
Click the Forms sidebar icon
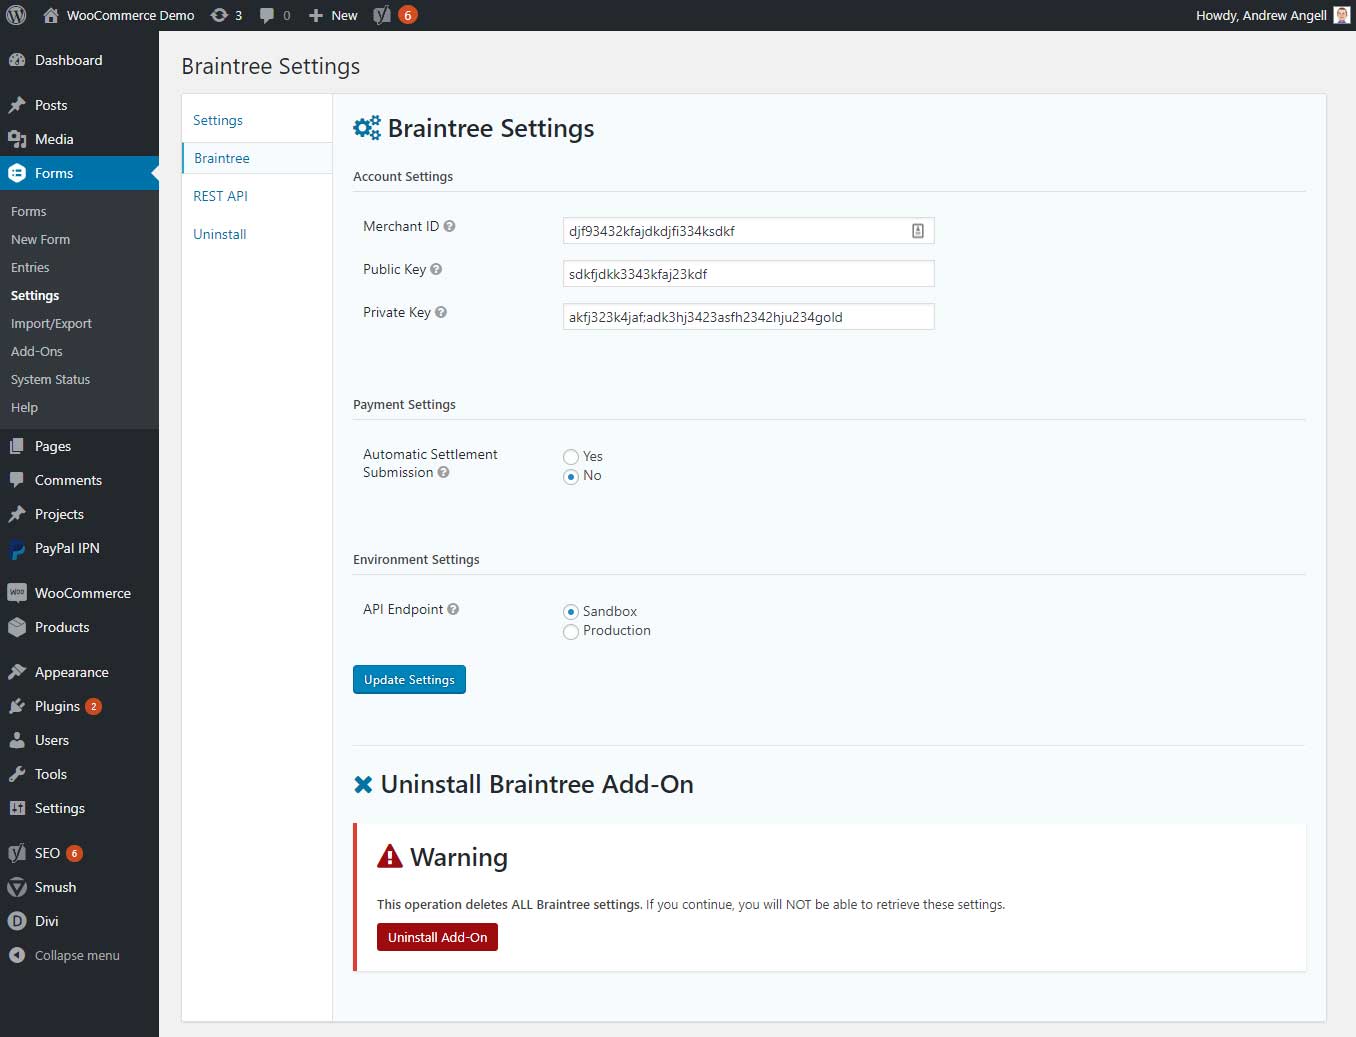tap(17, 173)
